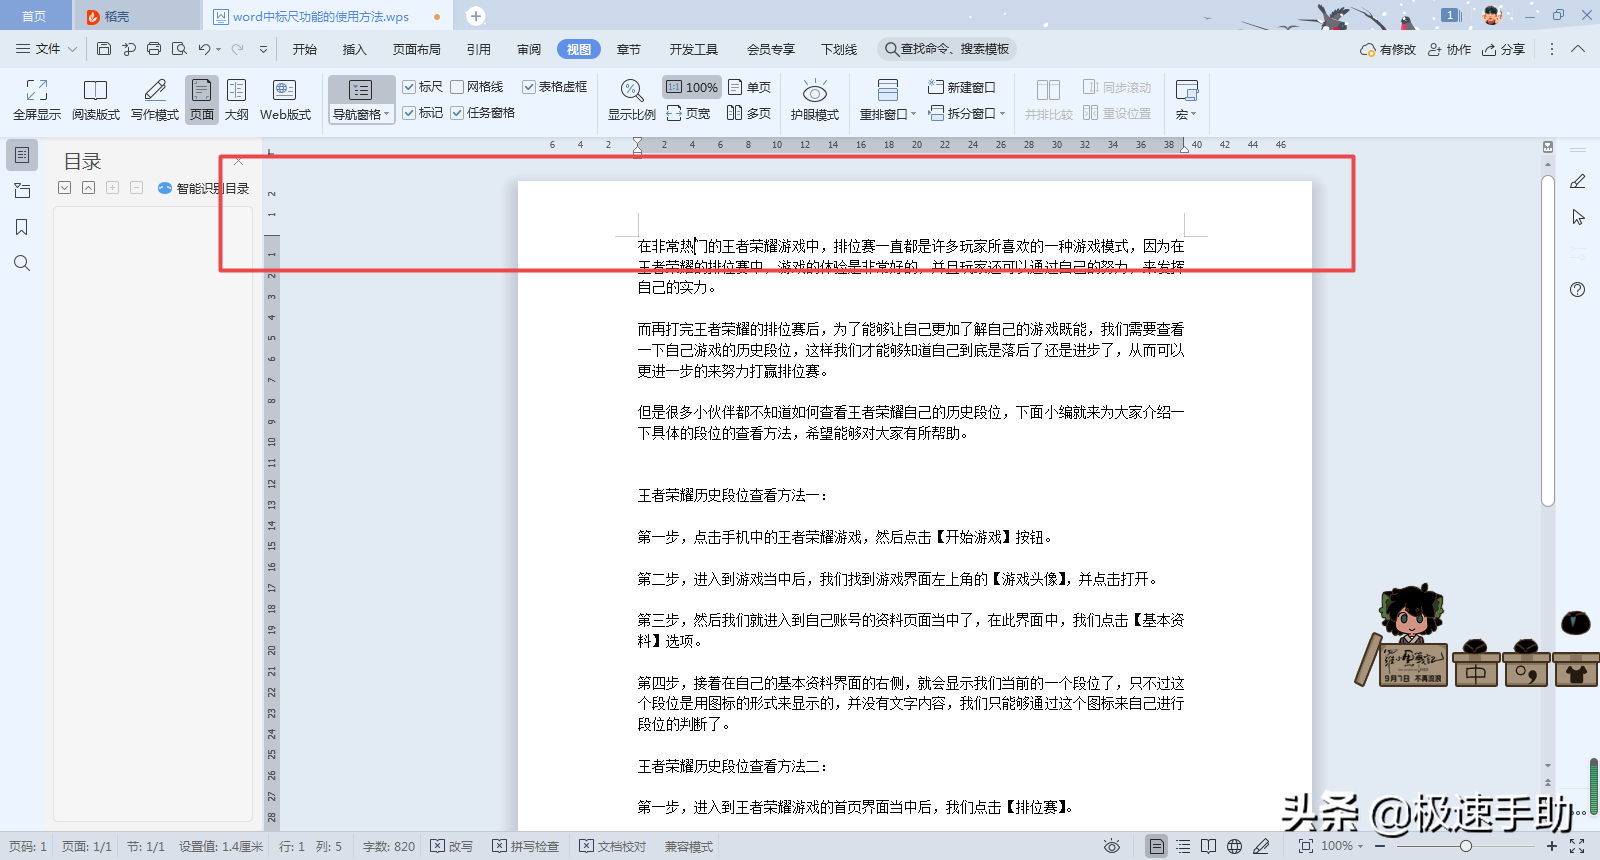Click the 有修改 cloud sync status
Viewport: 1600px width, 860px height.
[1388, 49]
